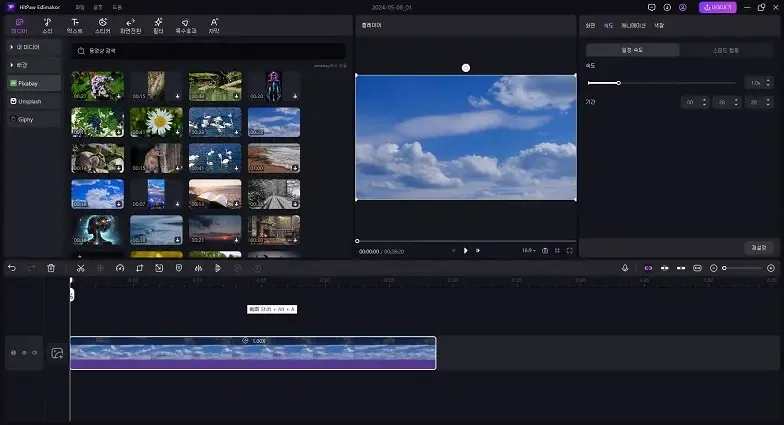Enter fullscreen preview mode
The height and width of the screenshot is (425, 784).
click(x=570, y=250)
